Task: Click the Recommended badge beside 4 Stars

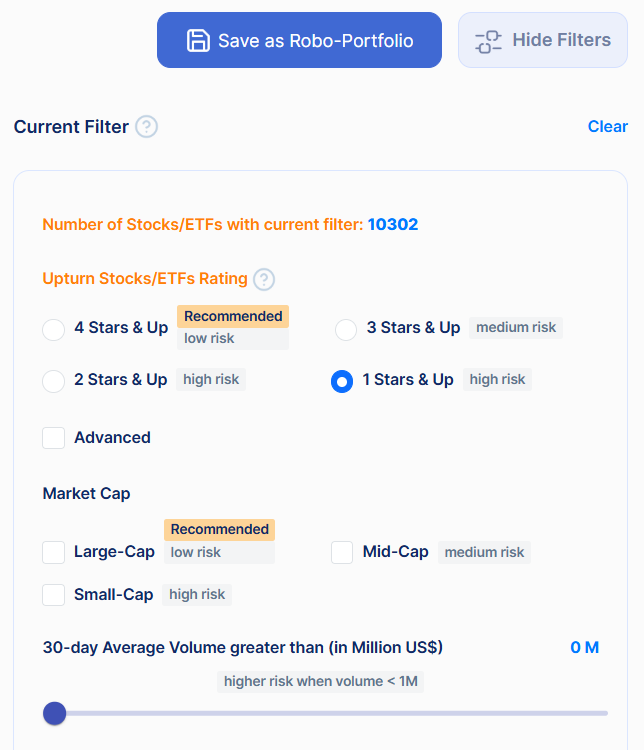Action: [233, 316]
